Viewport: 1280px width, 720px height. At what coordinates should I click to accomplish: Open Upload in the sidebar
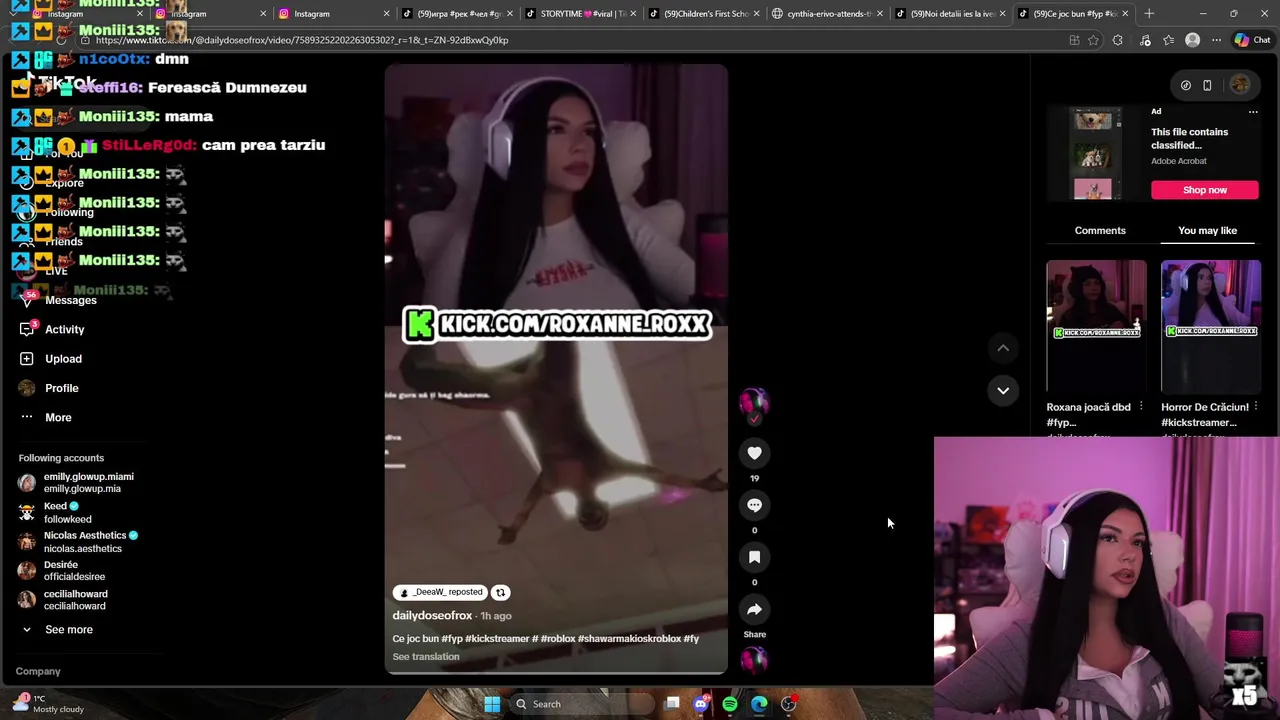point(50,358)
